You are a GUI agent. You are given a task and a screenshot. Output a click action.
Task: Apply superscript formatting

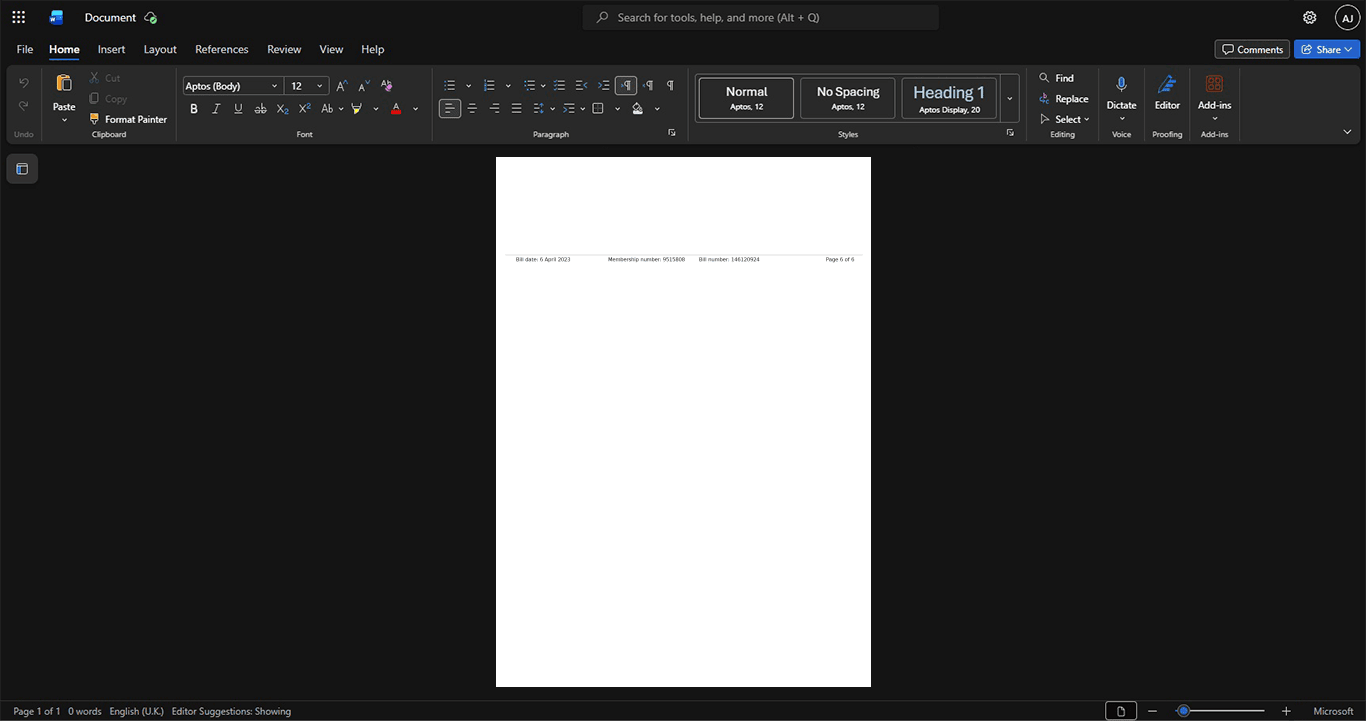pos(304,109)
